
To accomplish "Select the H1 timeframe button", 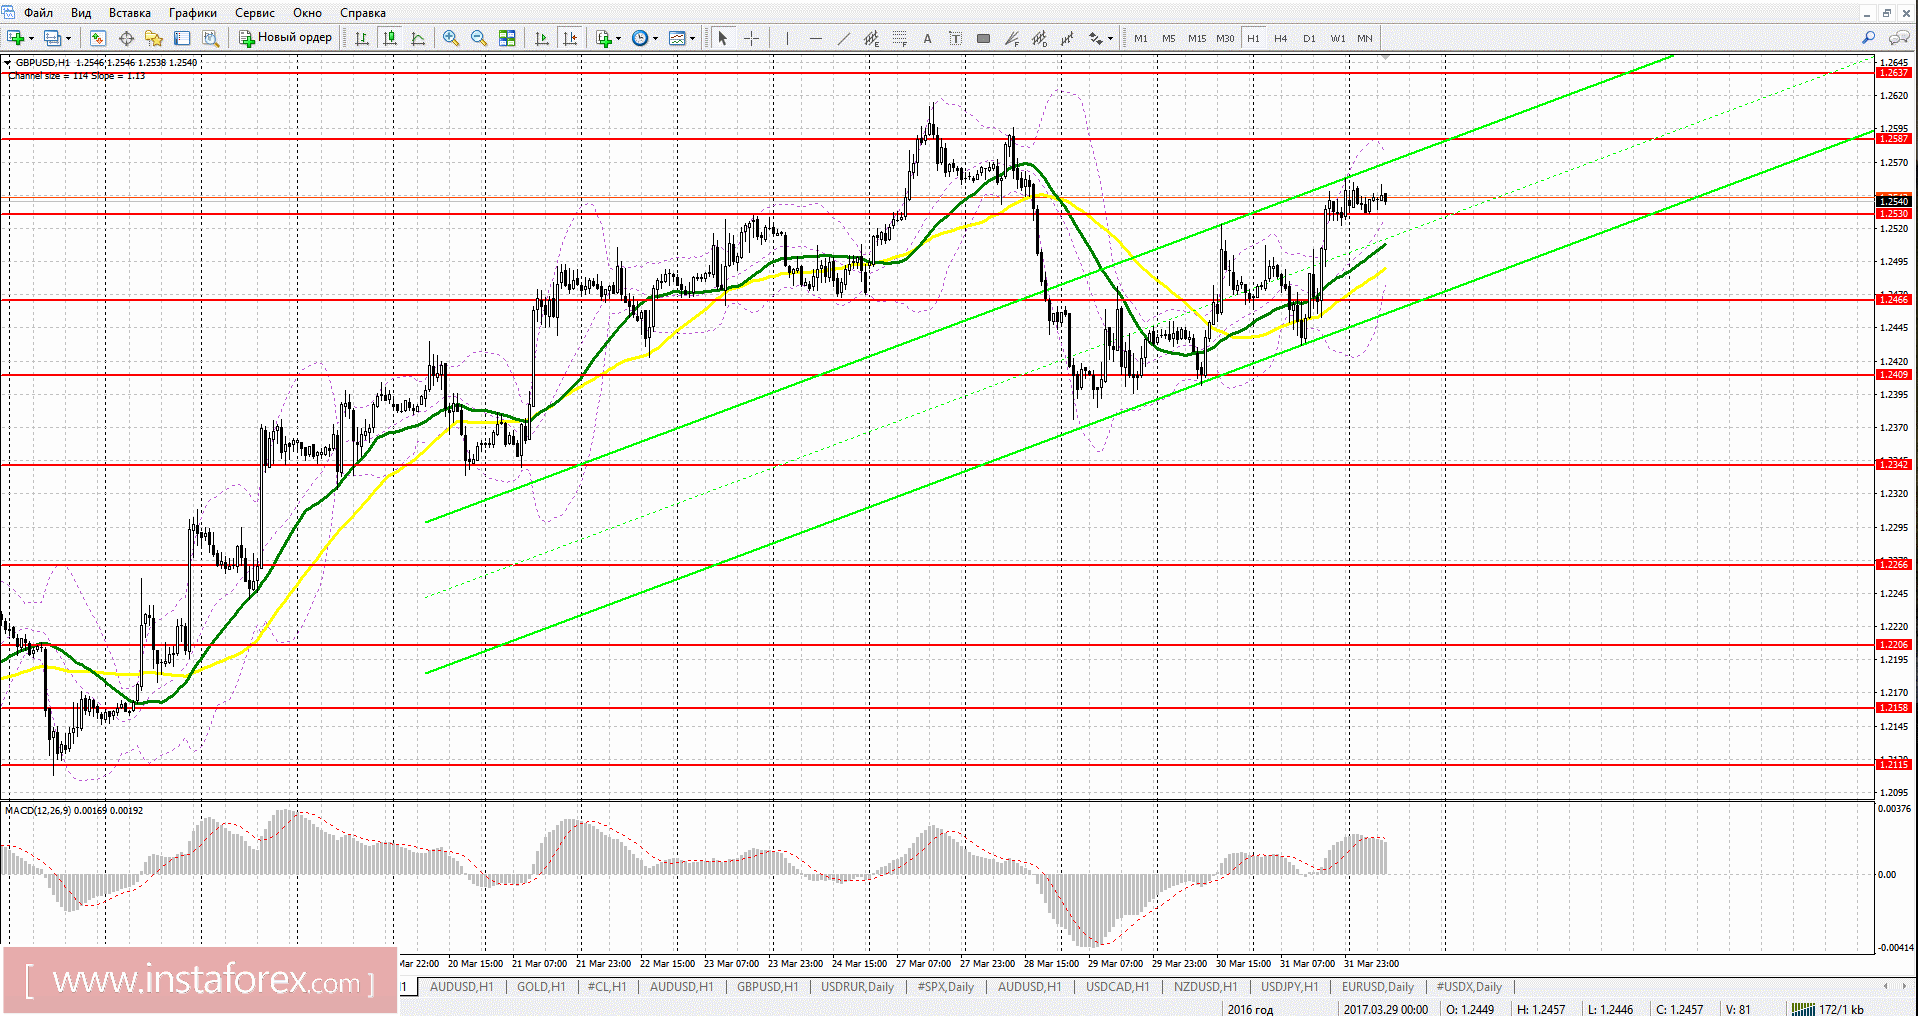I will coord(1253,38).
